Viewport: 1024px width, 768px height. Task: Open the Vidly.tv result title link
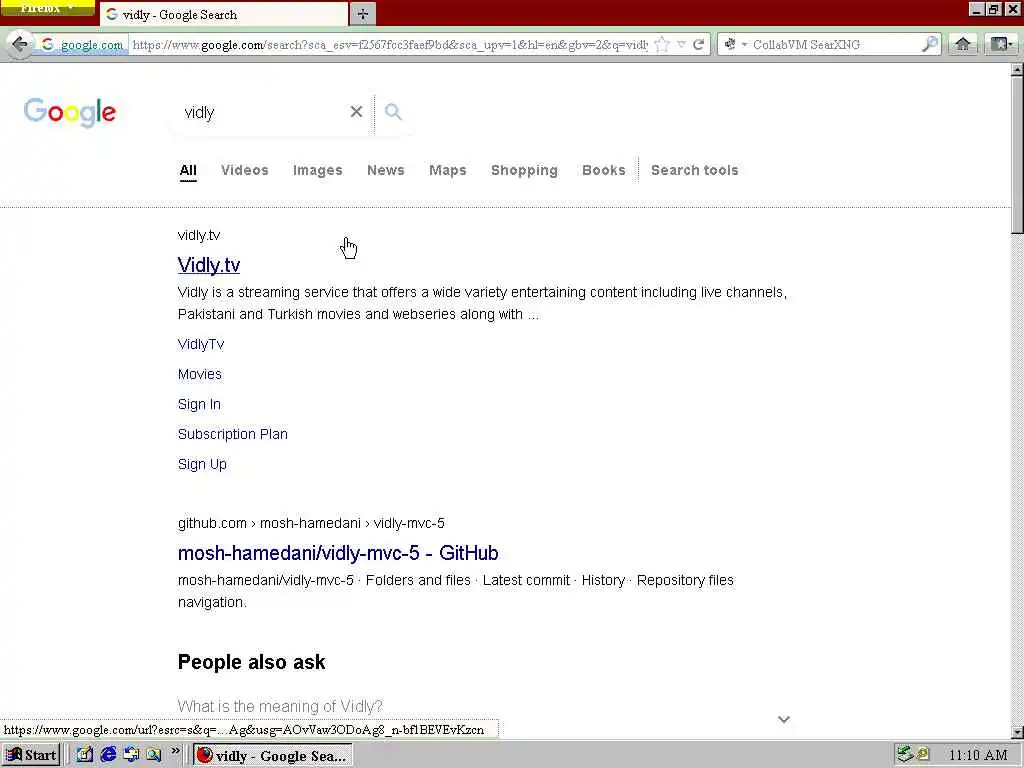point(209,265)
